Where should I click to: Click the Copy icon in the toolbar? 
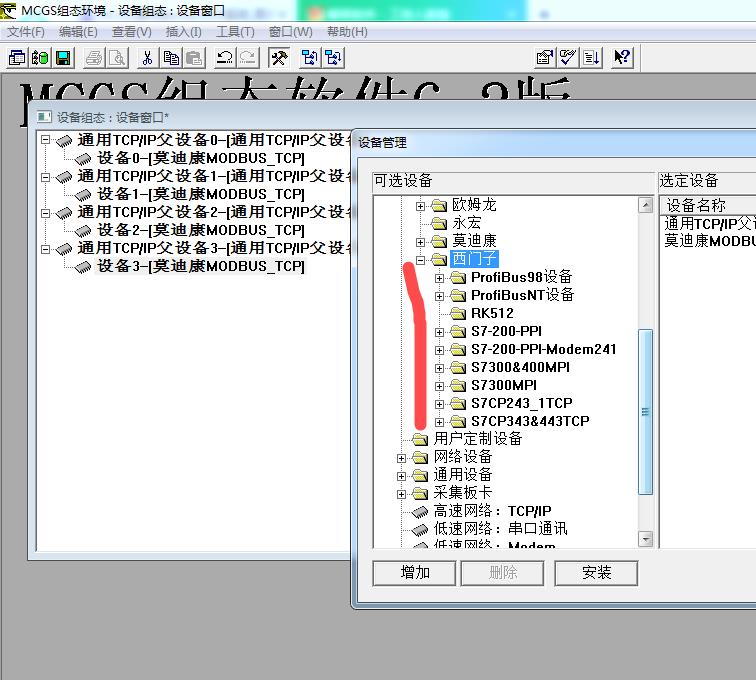point(171,57)
